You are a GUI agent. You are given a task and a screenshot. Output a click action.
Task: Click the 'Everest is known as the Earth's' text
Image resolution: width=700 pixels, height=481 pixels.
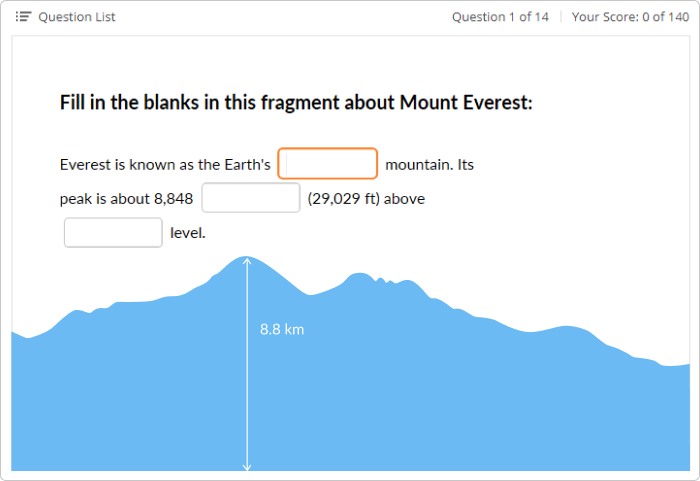click(165, 165)
